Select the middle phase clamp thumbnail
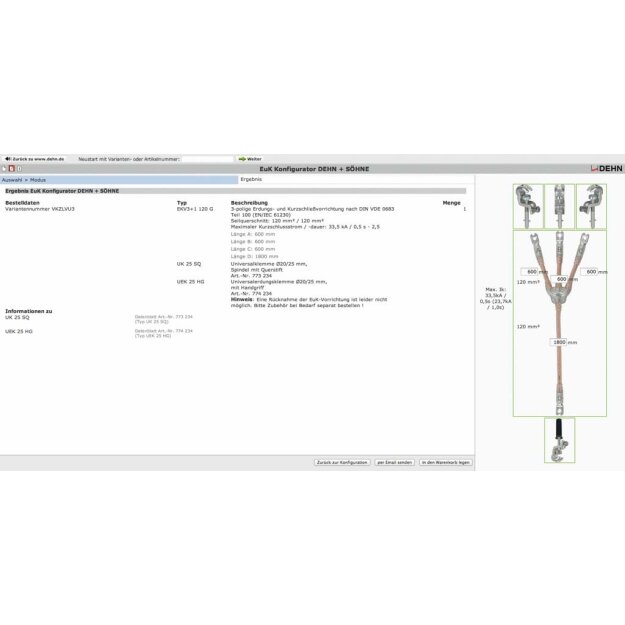The image size is (625, 625). click(559, 206)
